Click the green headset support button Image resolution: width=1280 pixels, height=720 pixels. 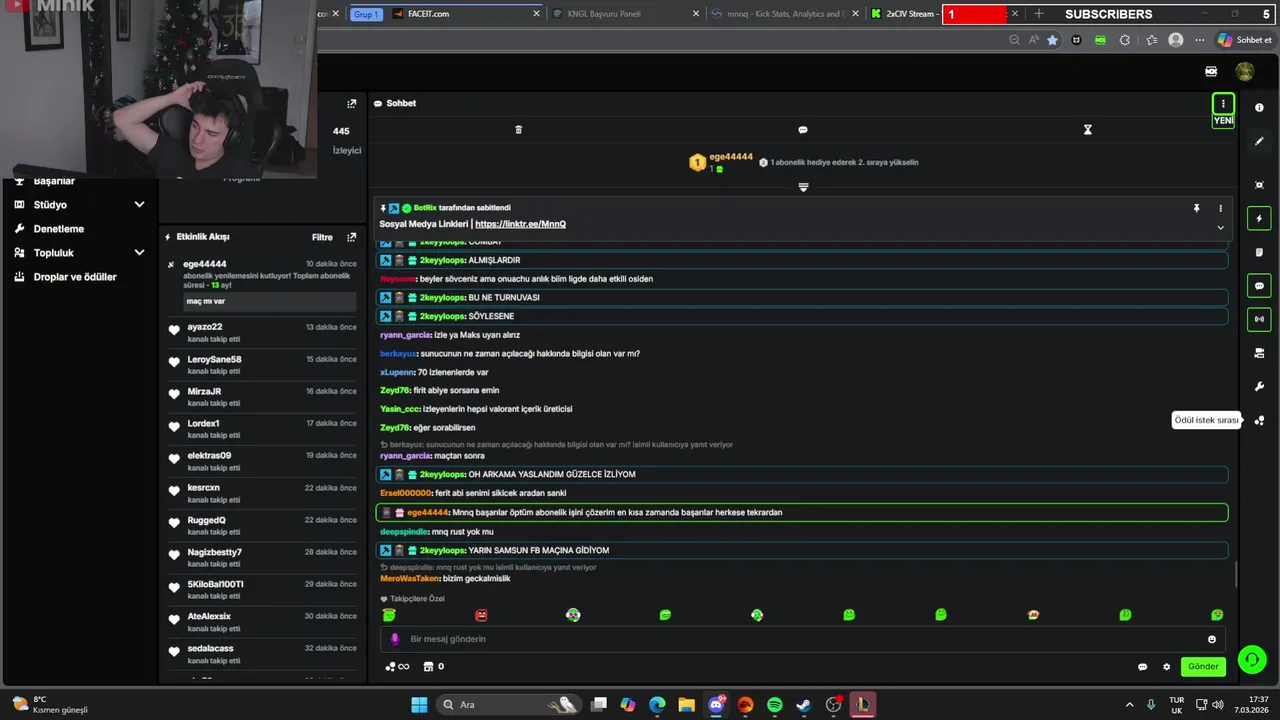[x=1251, y=660]
